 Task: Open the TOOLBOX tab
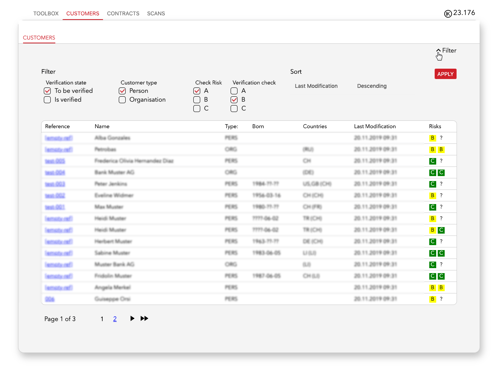pyautogui.click(x=46, y=14)
